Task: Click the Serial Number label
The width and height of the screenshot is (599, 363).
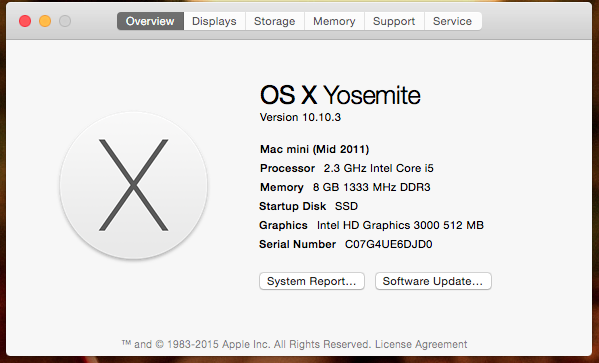Action: (297, 244)
